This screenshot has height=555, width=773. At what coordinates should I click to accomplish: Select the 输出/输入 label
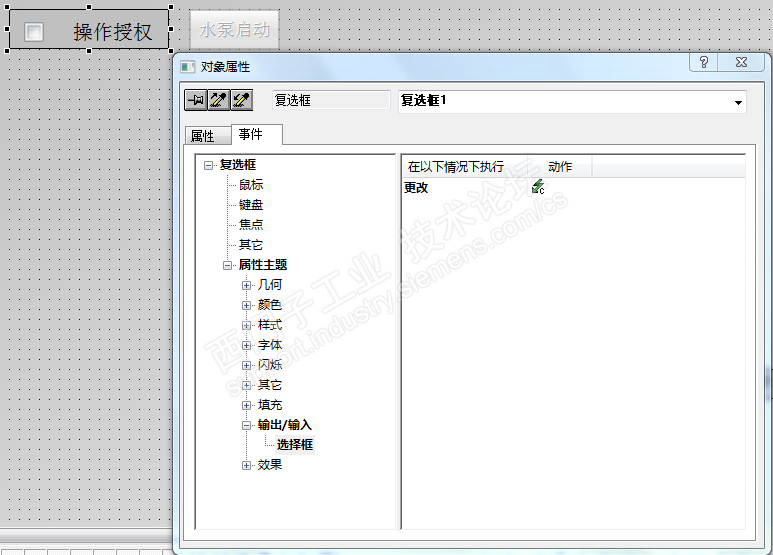click(x=284, y=425)
